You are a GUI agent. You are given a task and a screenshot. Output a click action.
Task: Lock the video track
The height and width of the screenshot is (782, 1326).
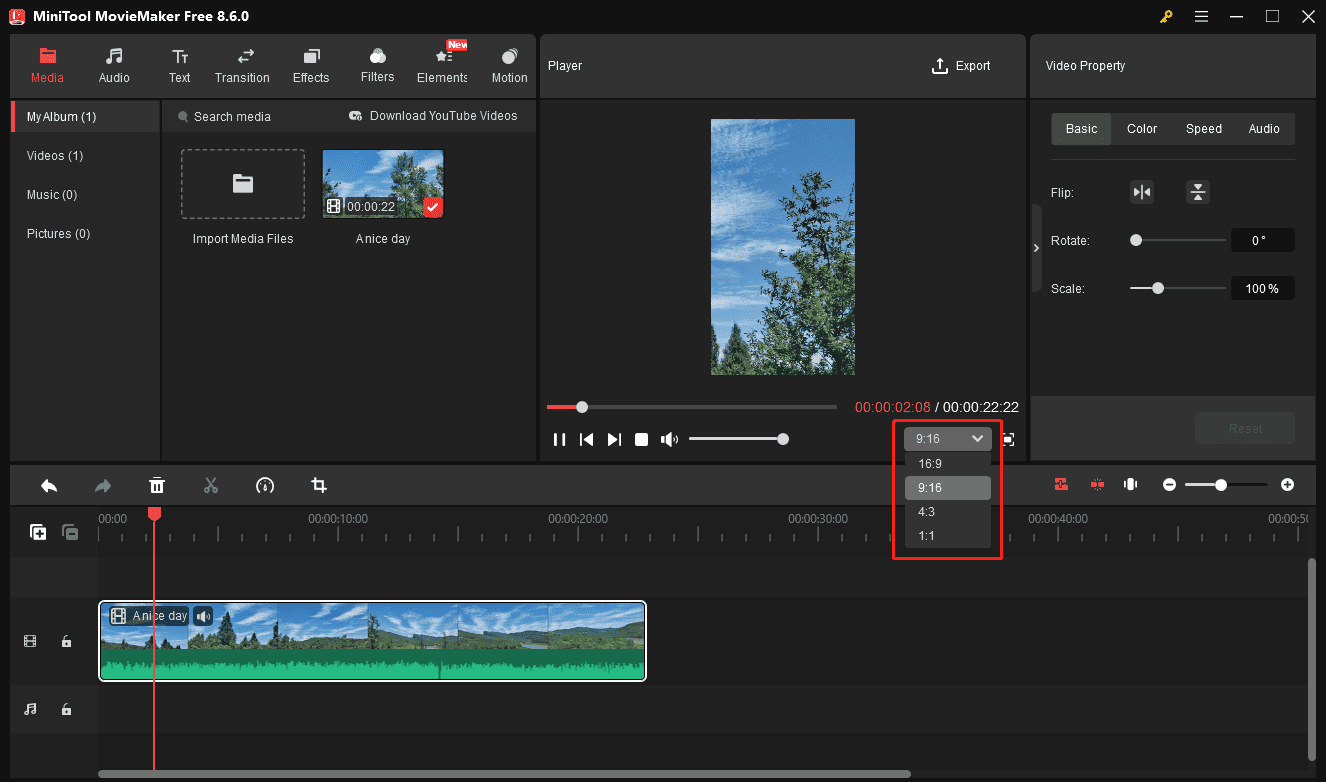point(66,641)
